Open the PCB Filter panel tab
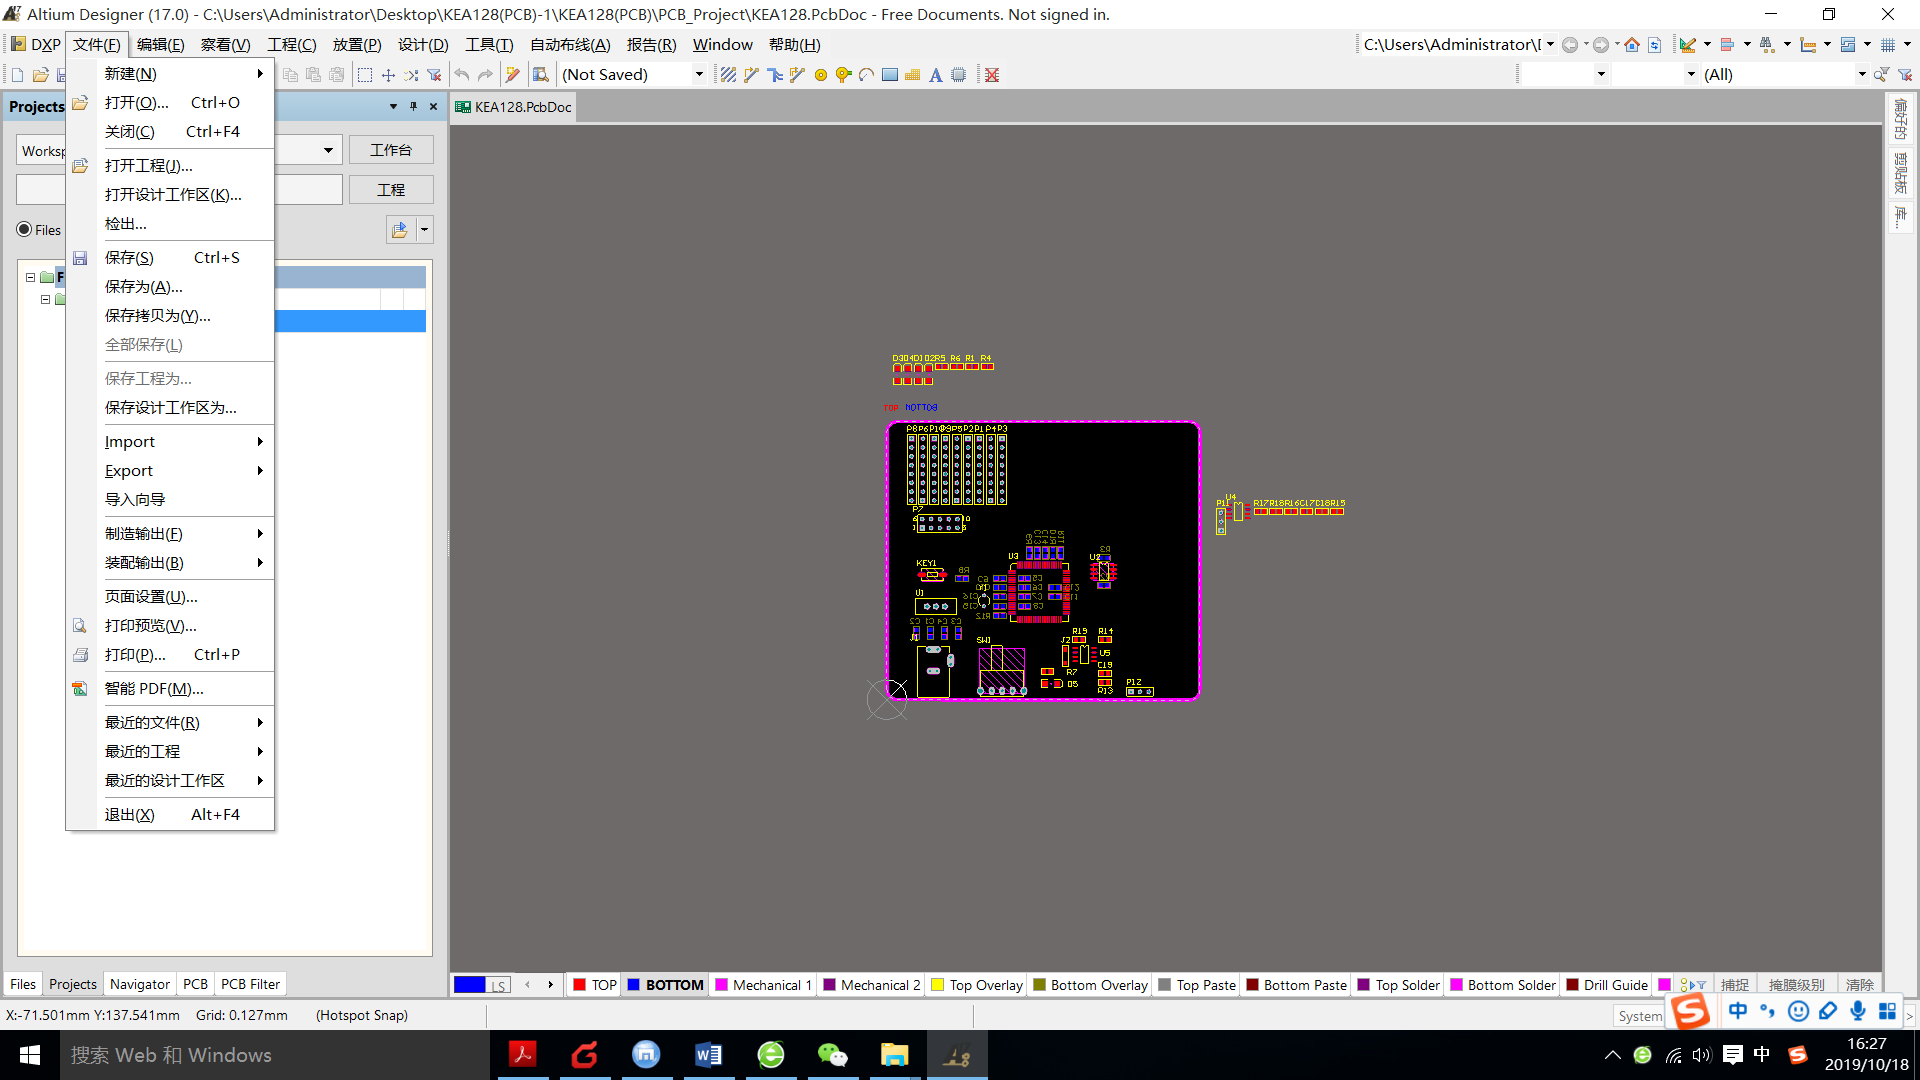The width and height of the screenshot is (1920, 1080). (x=250, y=985)
